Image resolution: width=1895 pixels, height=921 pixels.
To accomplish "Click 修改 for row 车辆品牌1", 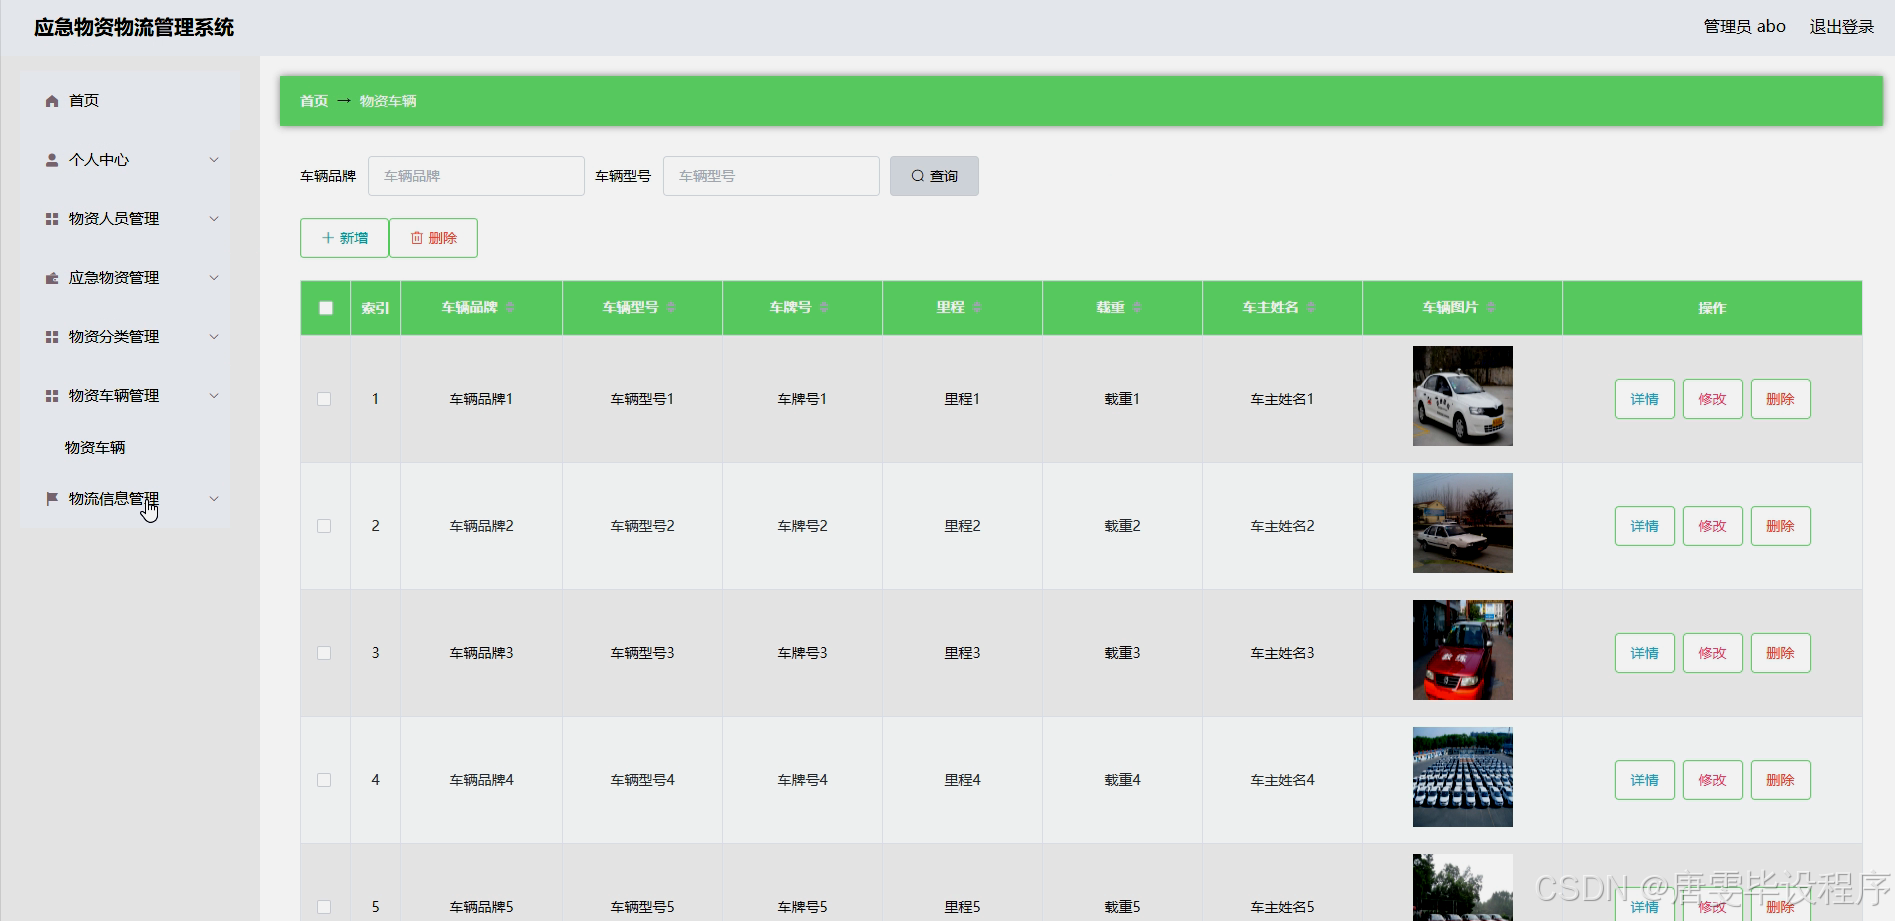I will pyautogui.click(x=1712, y=399).
